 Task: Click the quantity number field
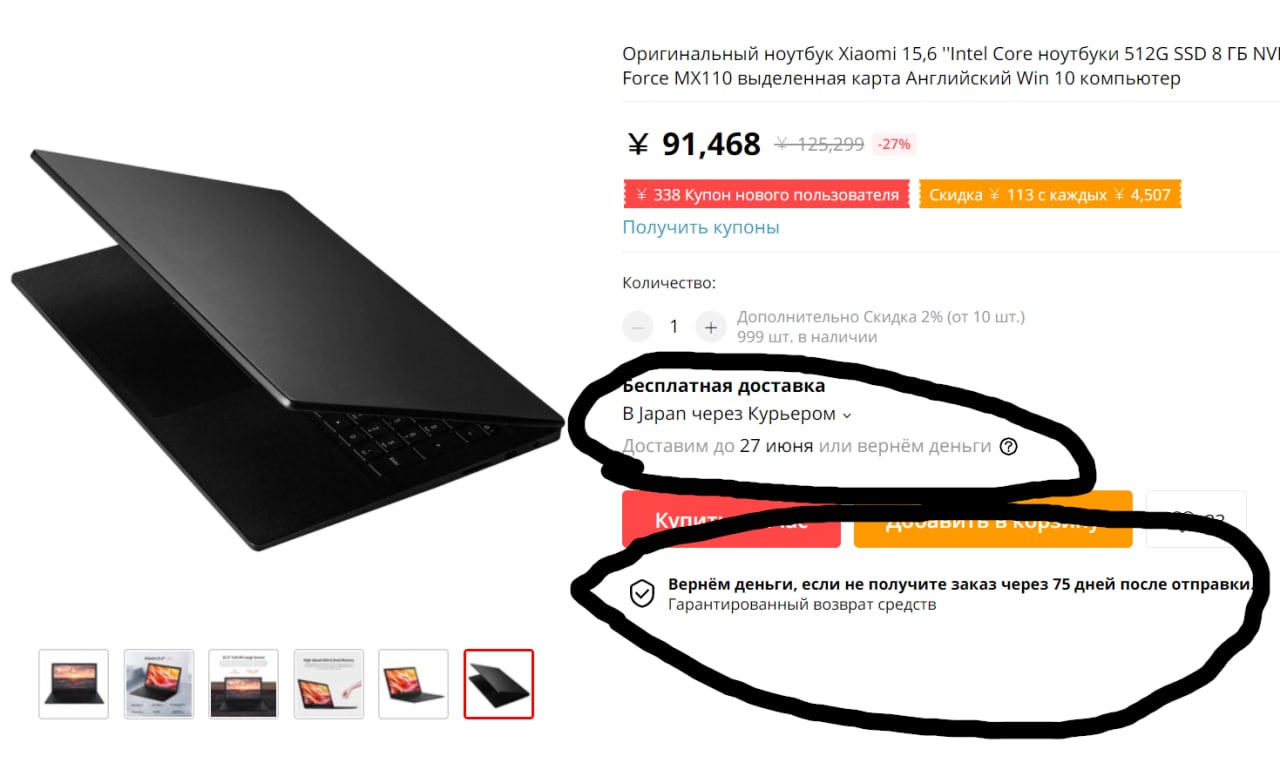pyautogui.click(x=674, y=327)
